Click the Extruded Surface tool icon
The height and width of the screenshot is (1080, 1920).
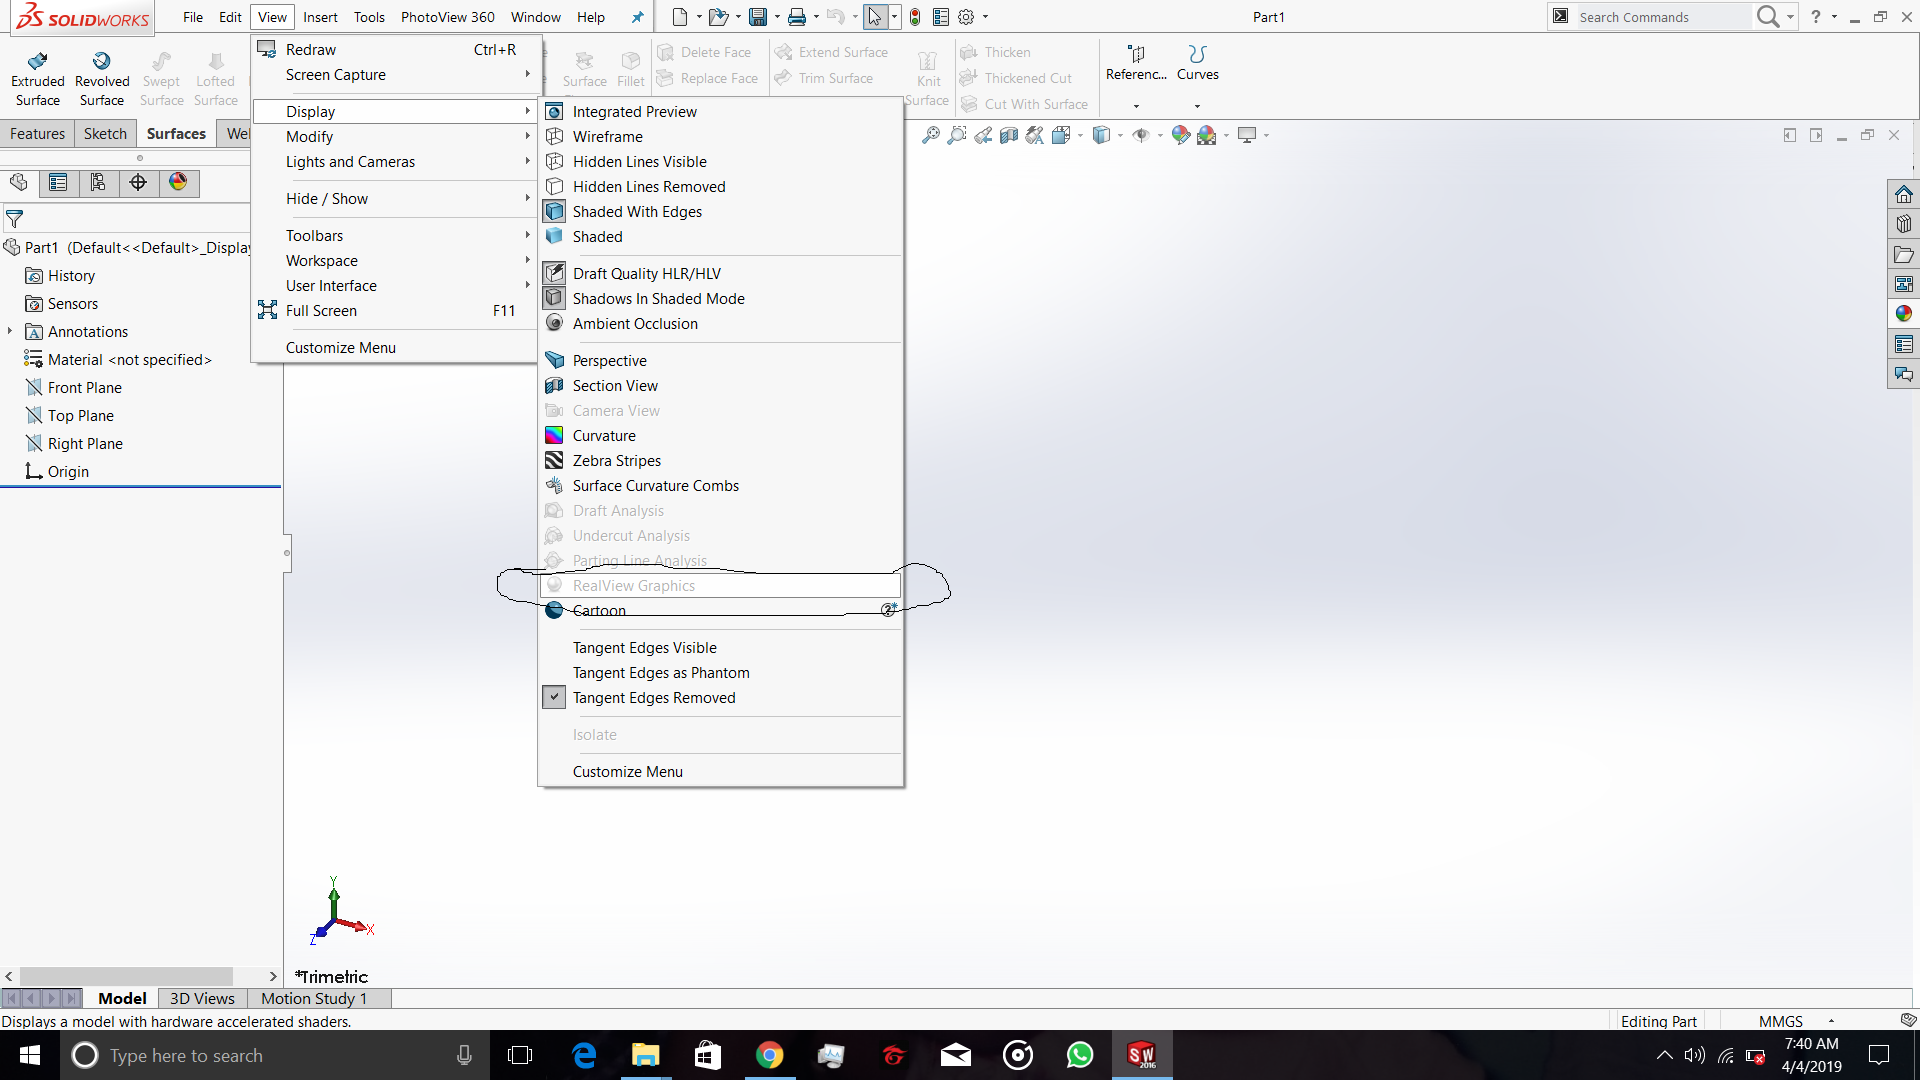[38, 61]
